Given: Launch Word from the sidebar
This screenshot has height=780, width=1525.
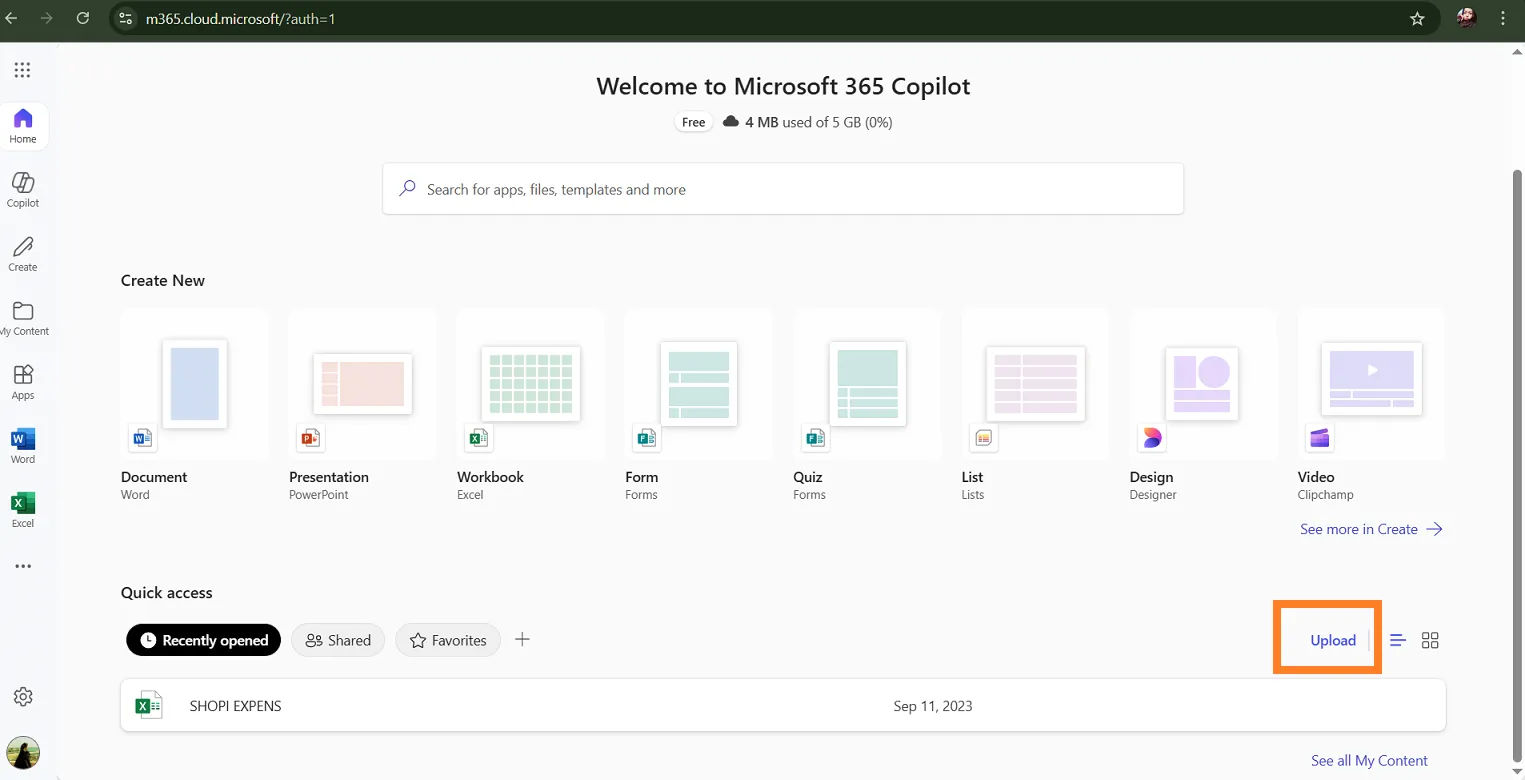Looking at the screenshot, I should coord(23,446).
